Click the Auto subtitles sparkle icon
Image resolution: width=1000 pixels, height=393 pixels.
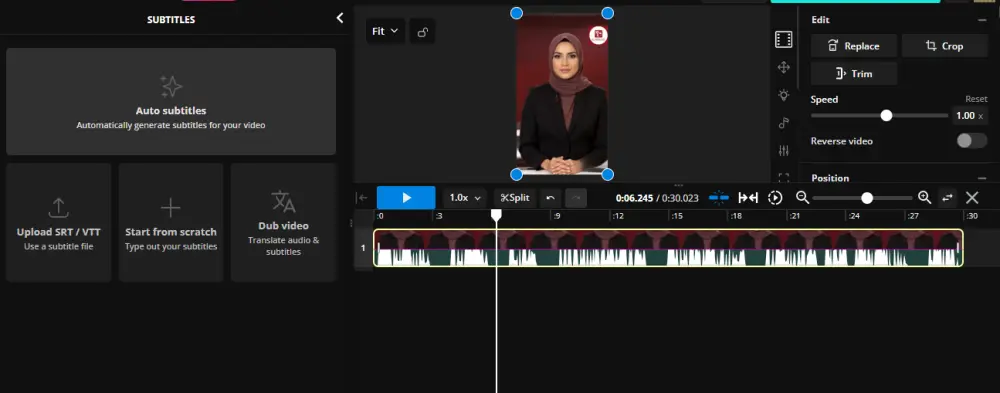tap(171, 86)
